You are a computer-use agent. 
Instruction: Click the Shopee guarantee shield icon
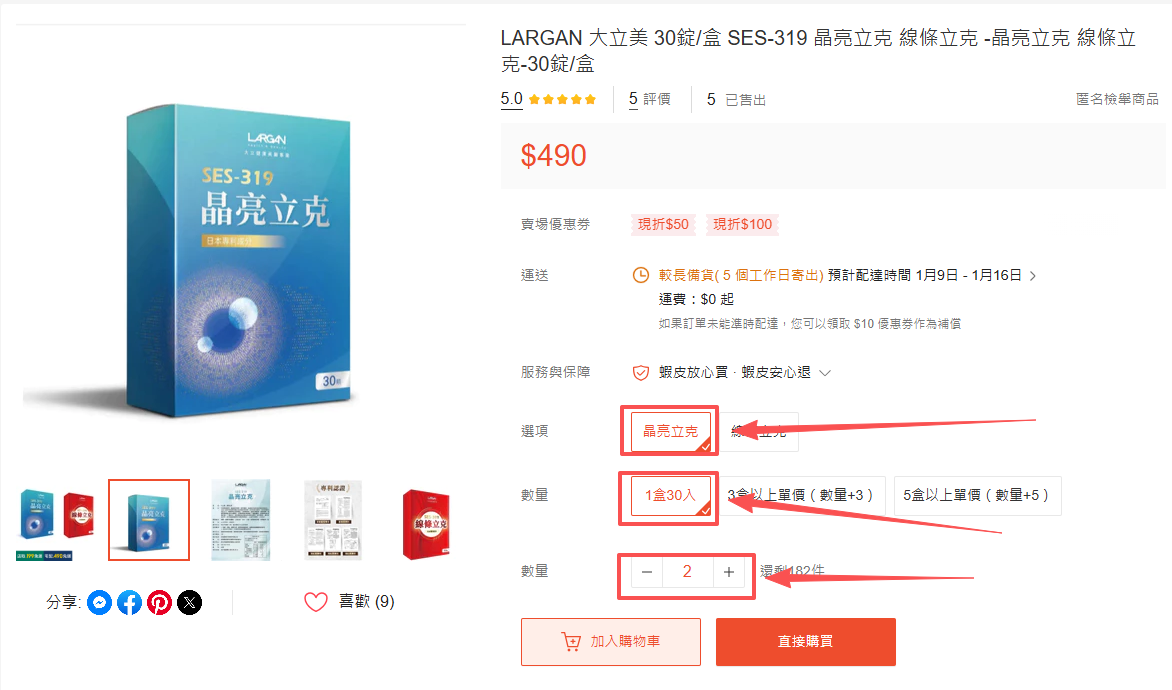tap(641, 372)
